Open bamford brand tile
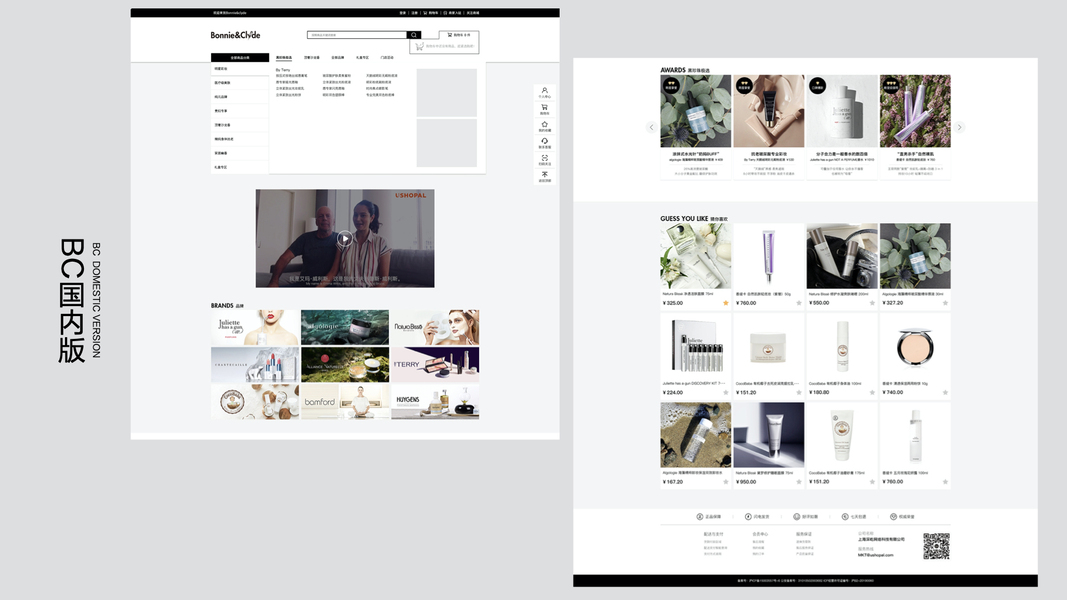The width and height of the screenshot is (1067, 600). [x=345, y=401]
